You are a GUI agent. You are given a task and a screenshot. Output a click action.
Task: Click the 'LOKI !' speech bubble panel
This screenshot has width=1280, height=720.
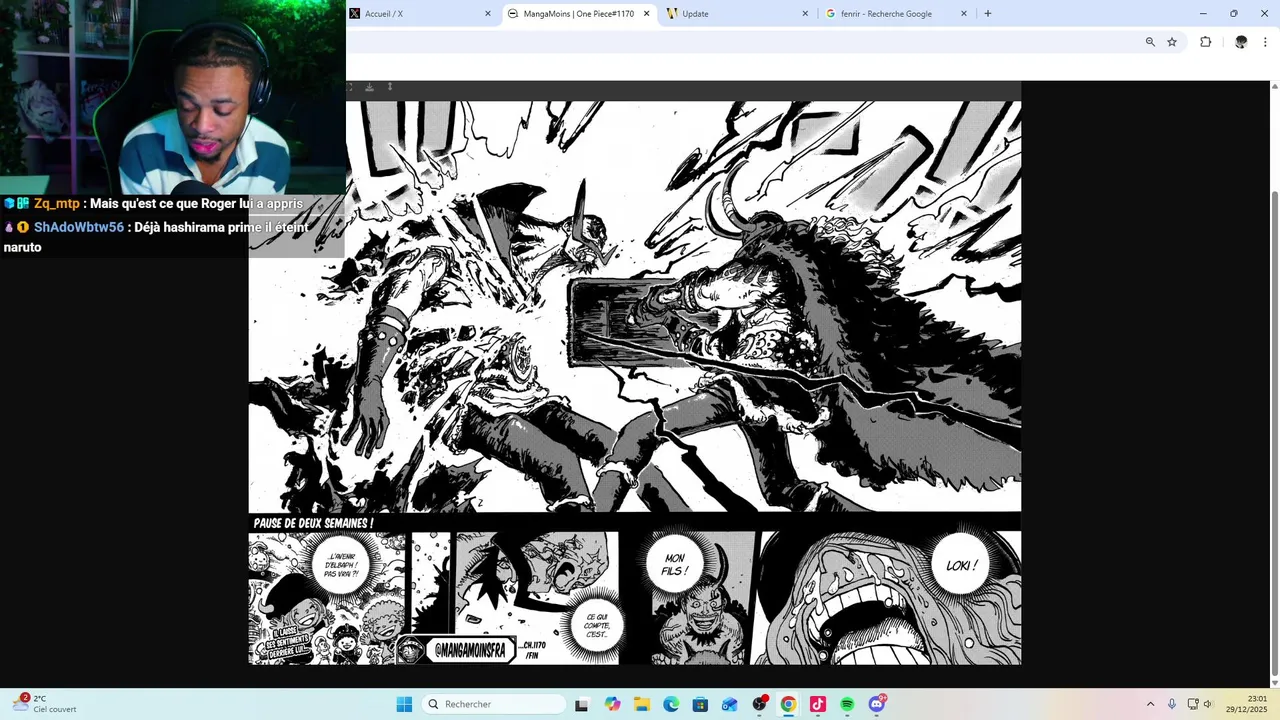coord(886,598)
